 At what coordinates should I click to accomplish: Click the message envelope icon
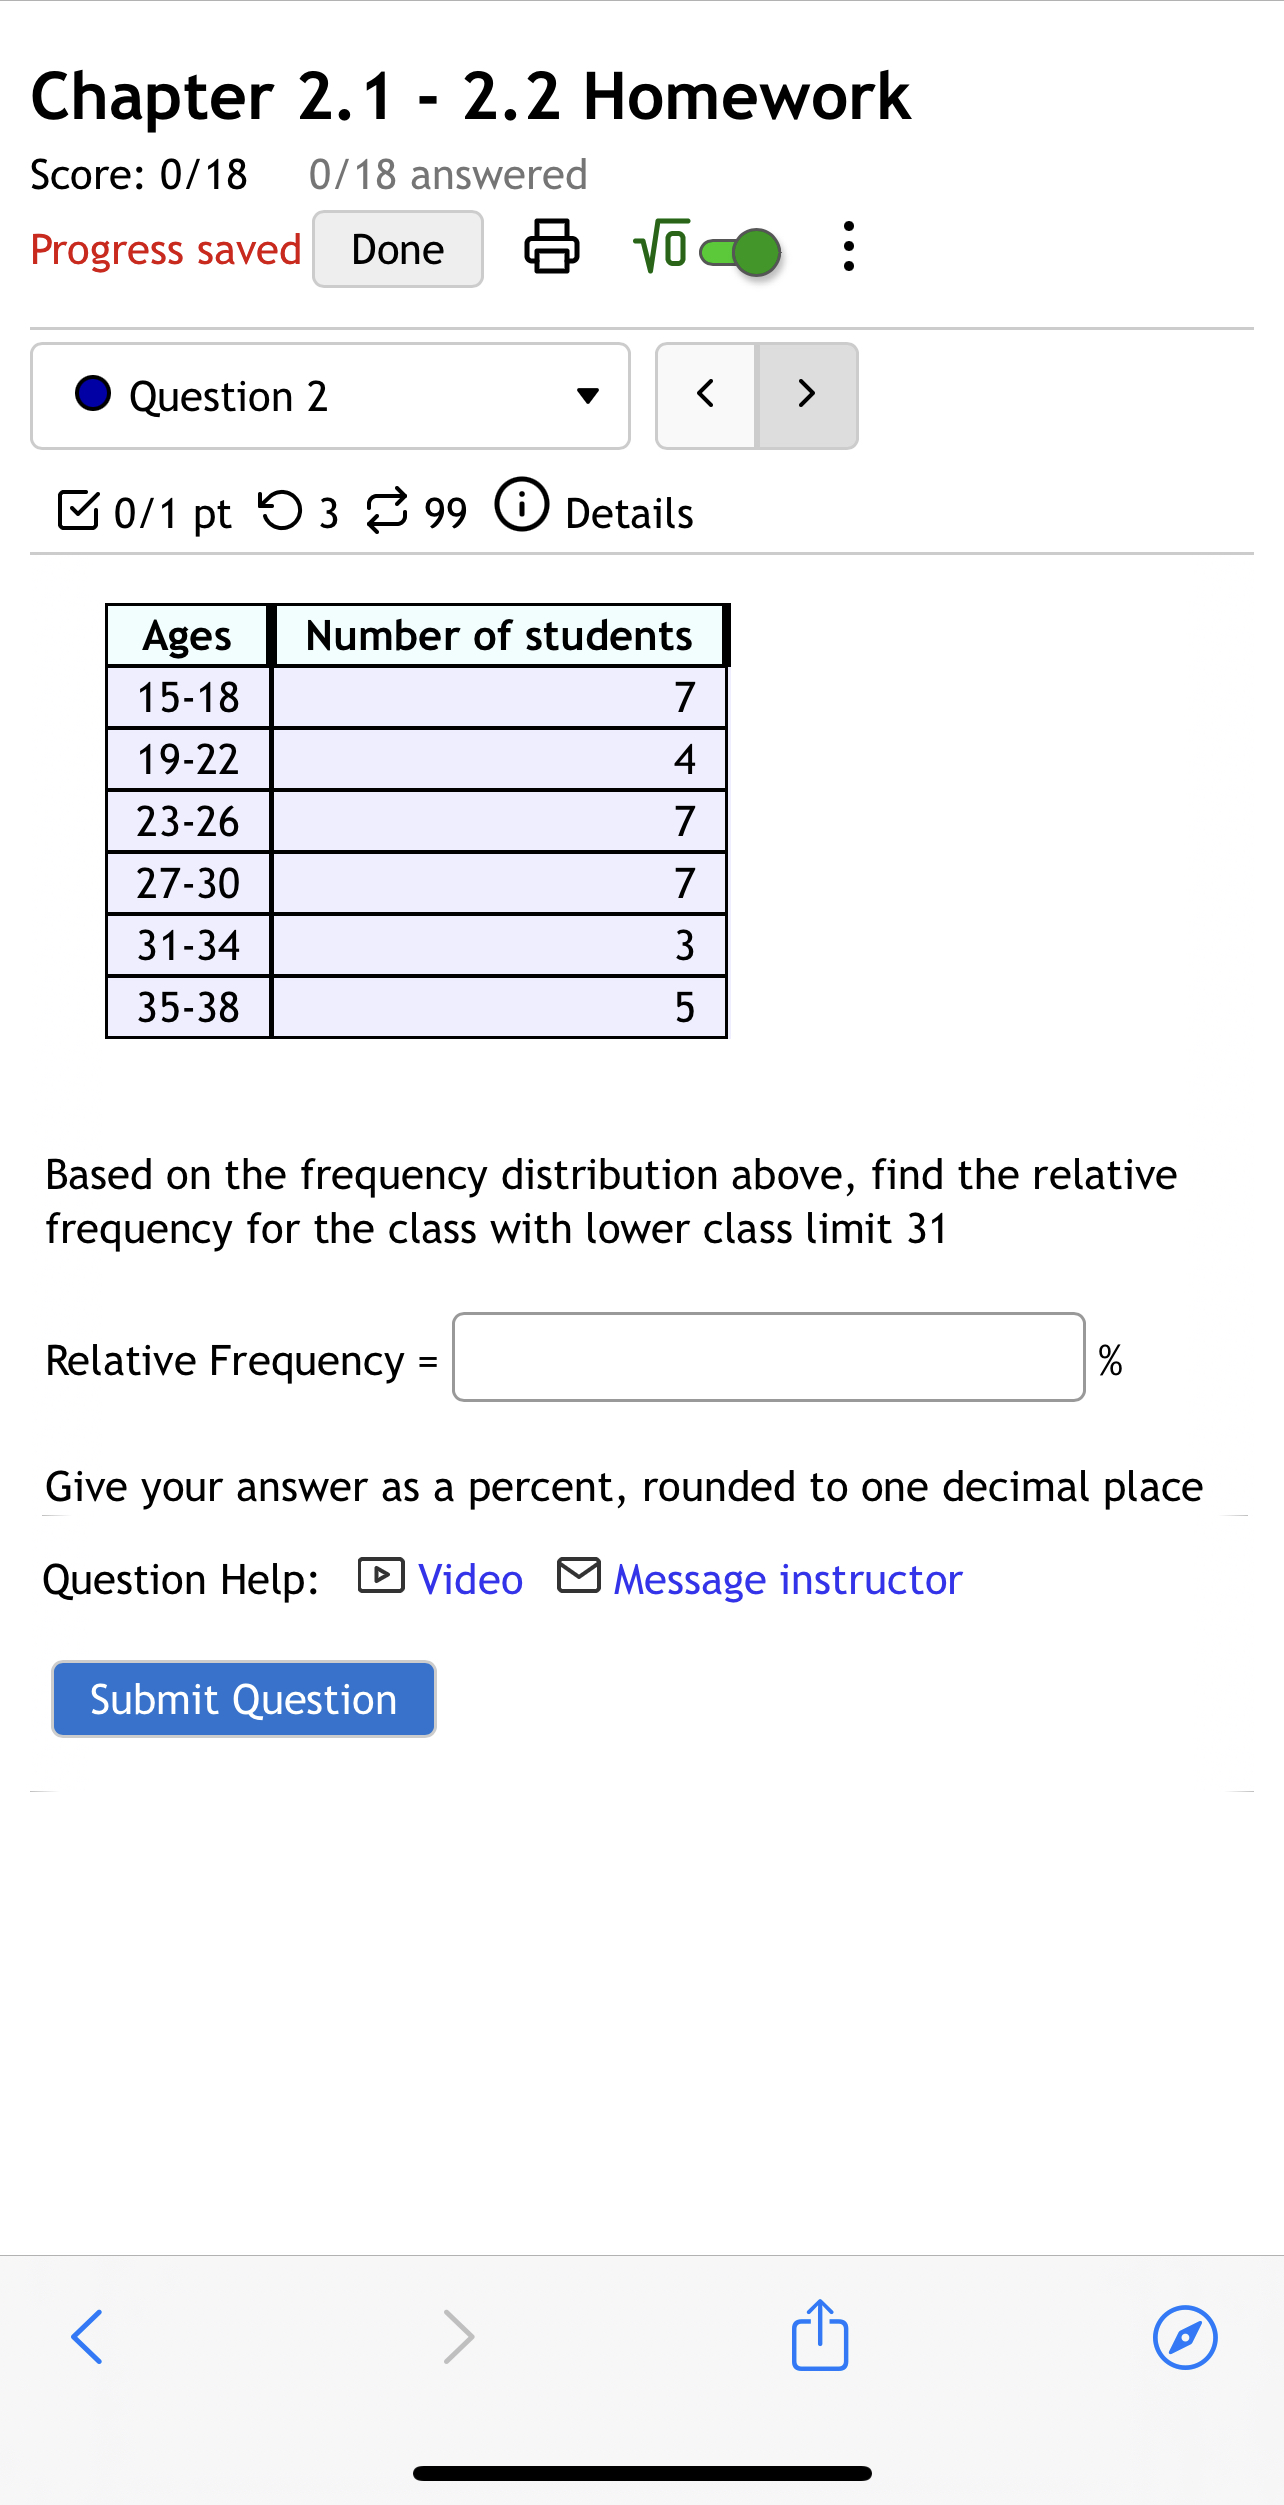[578, 1578]
